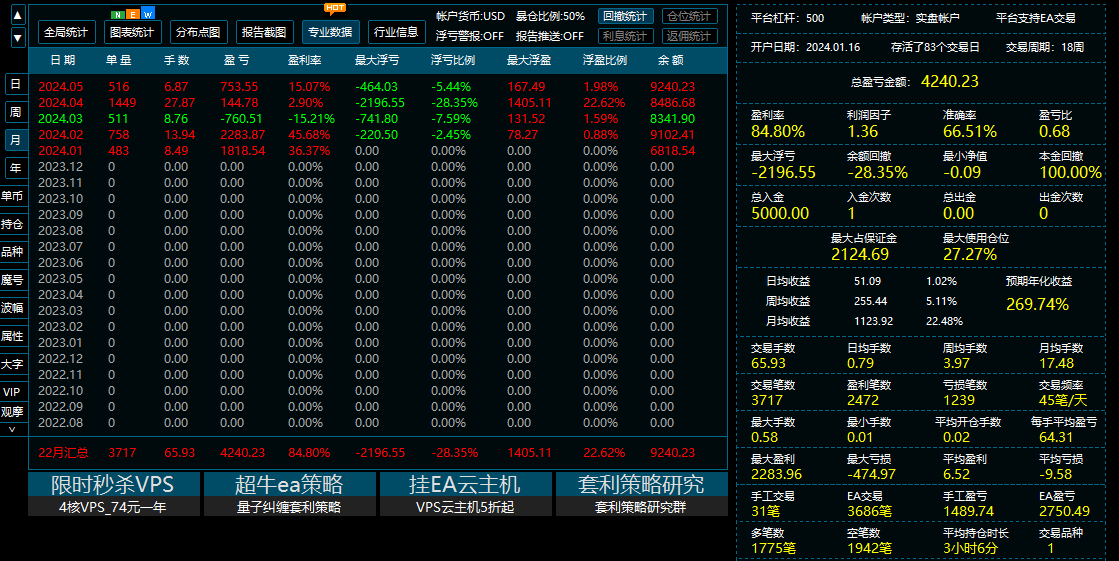The image size is (1119, 561).
Task: Click the 余额 column header
Action: 670,61
